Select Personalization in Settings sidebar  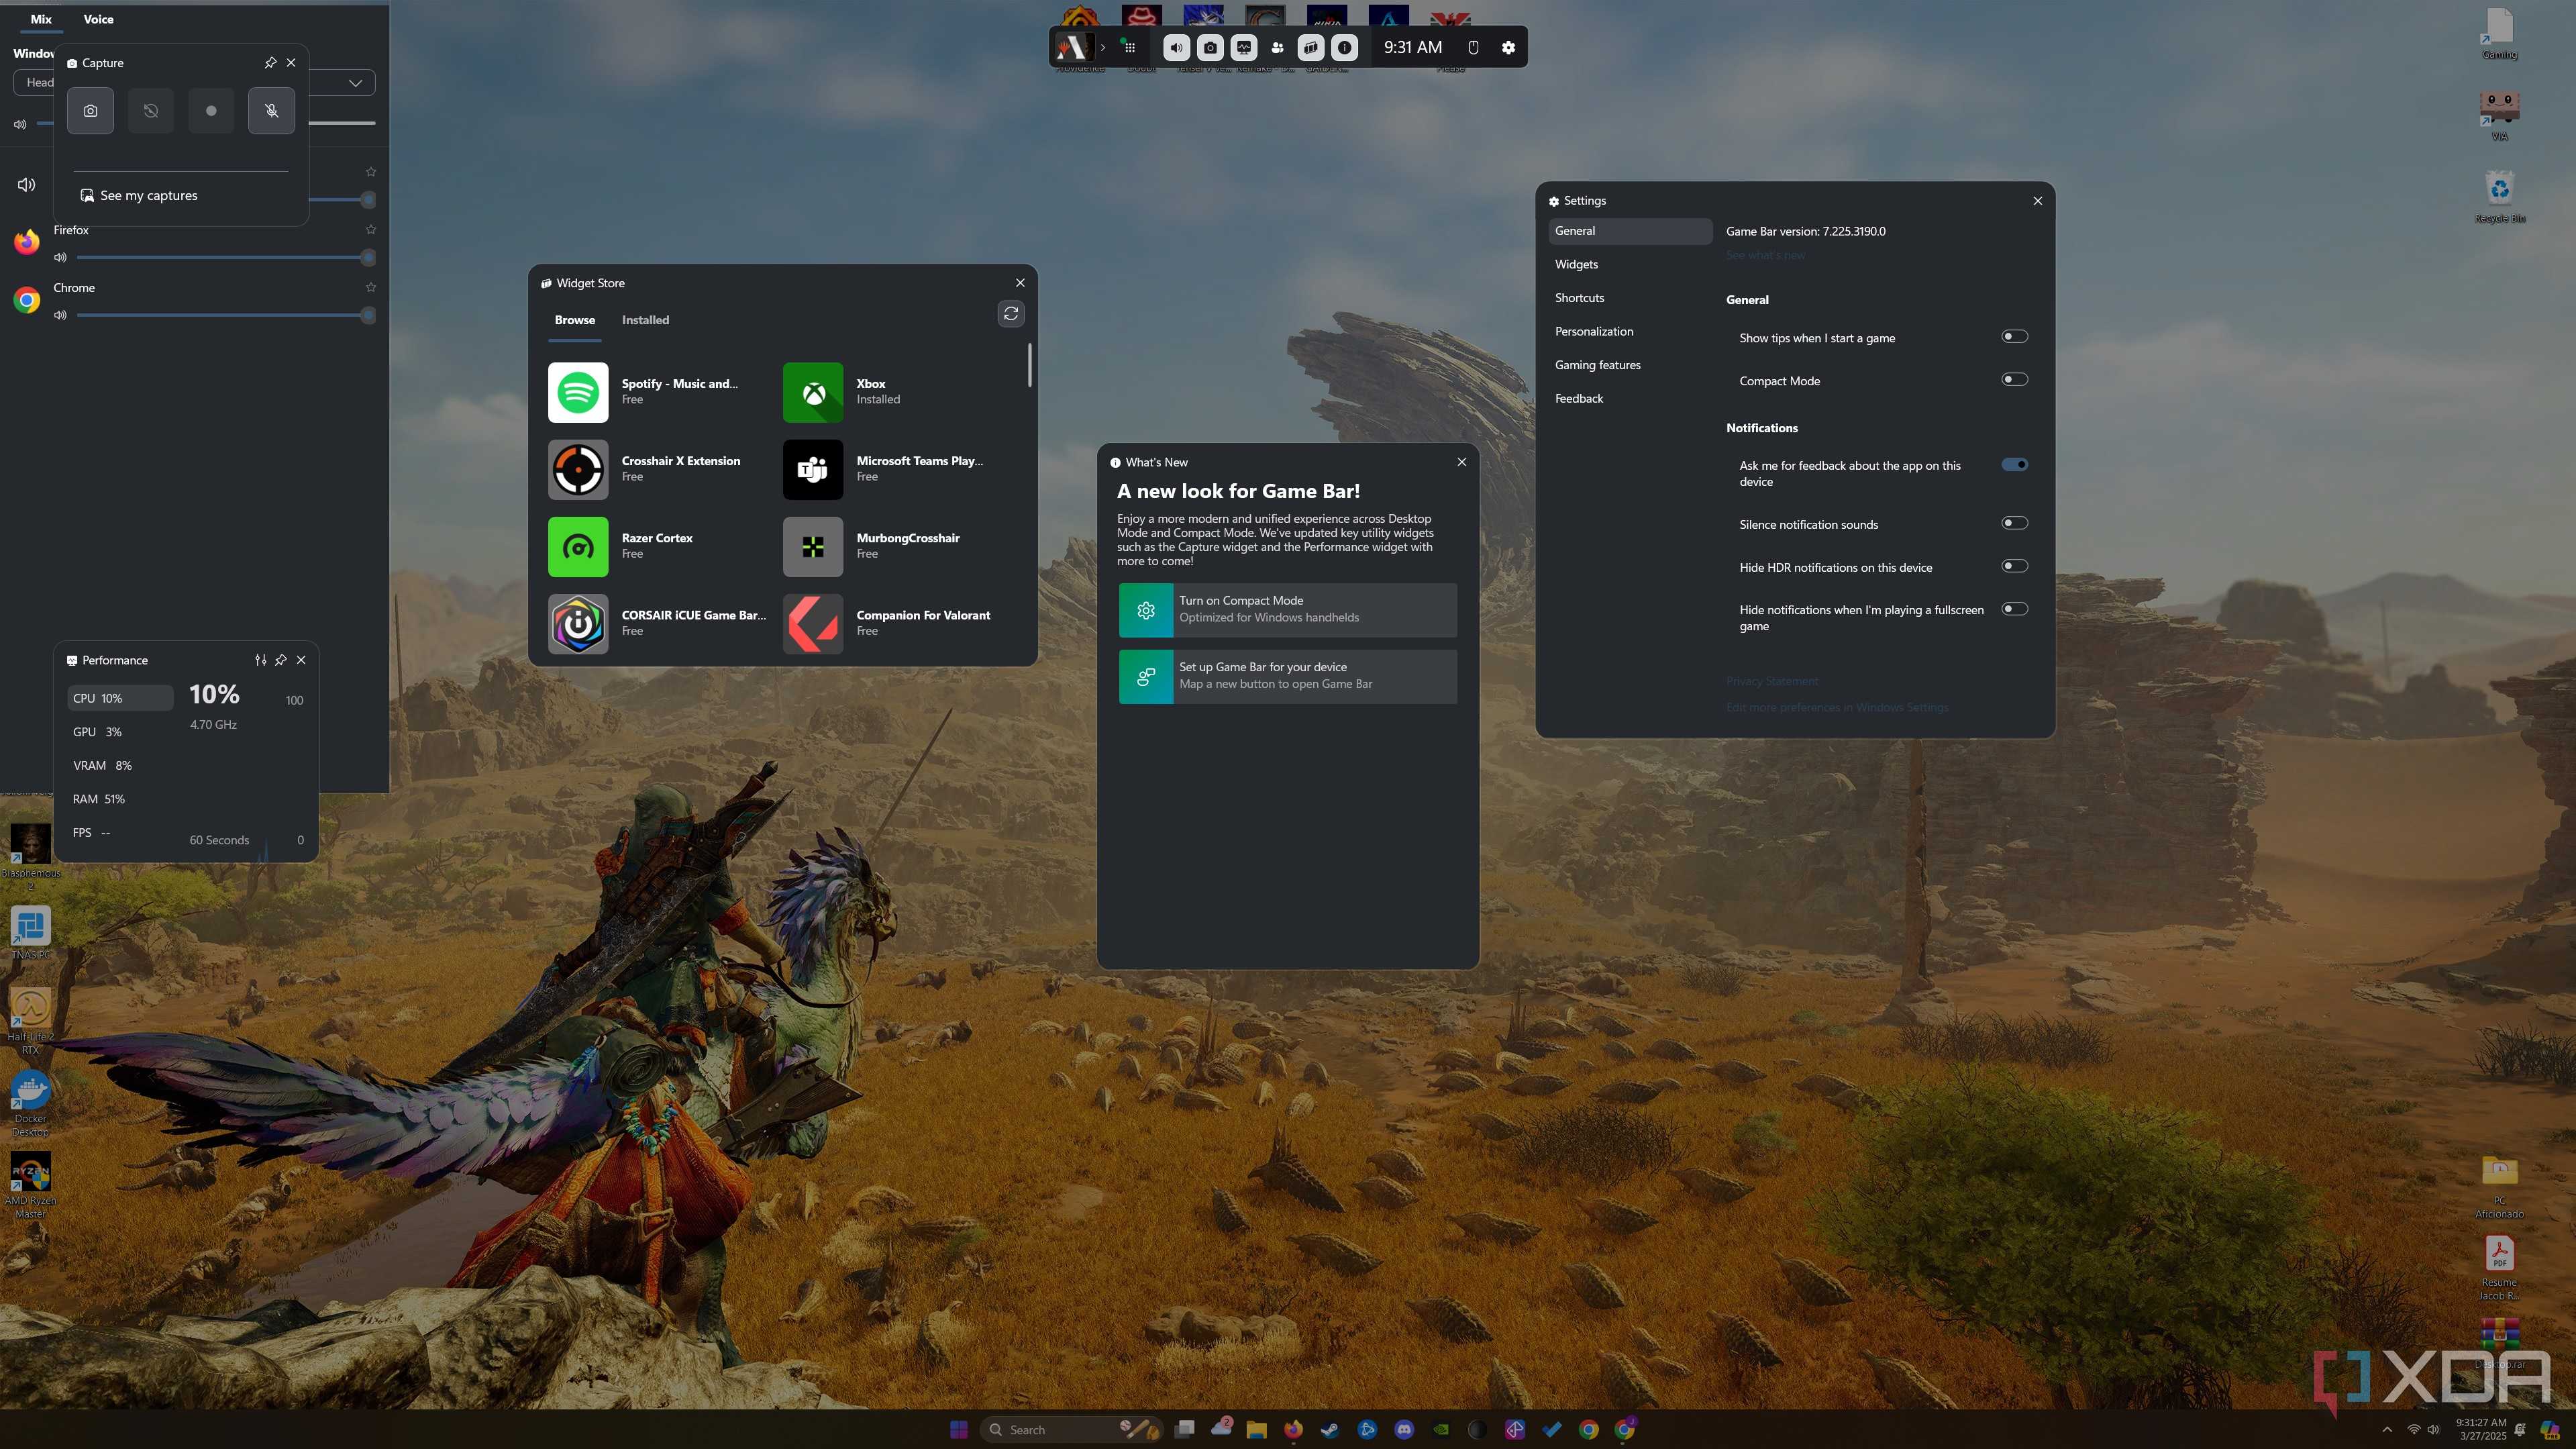pyautogui.click(x=1631, y=331)
